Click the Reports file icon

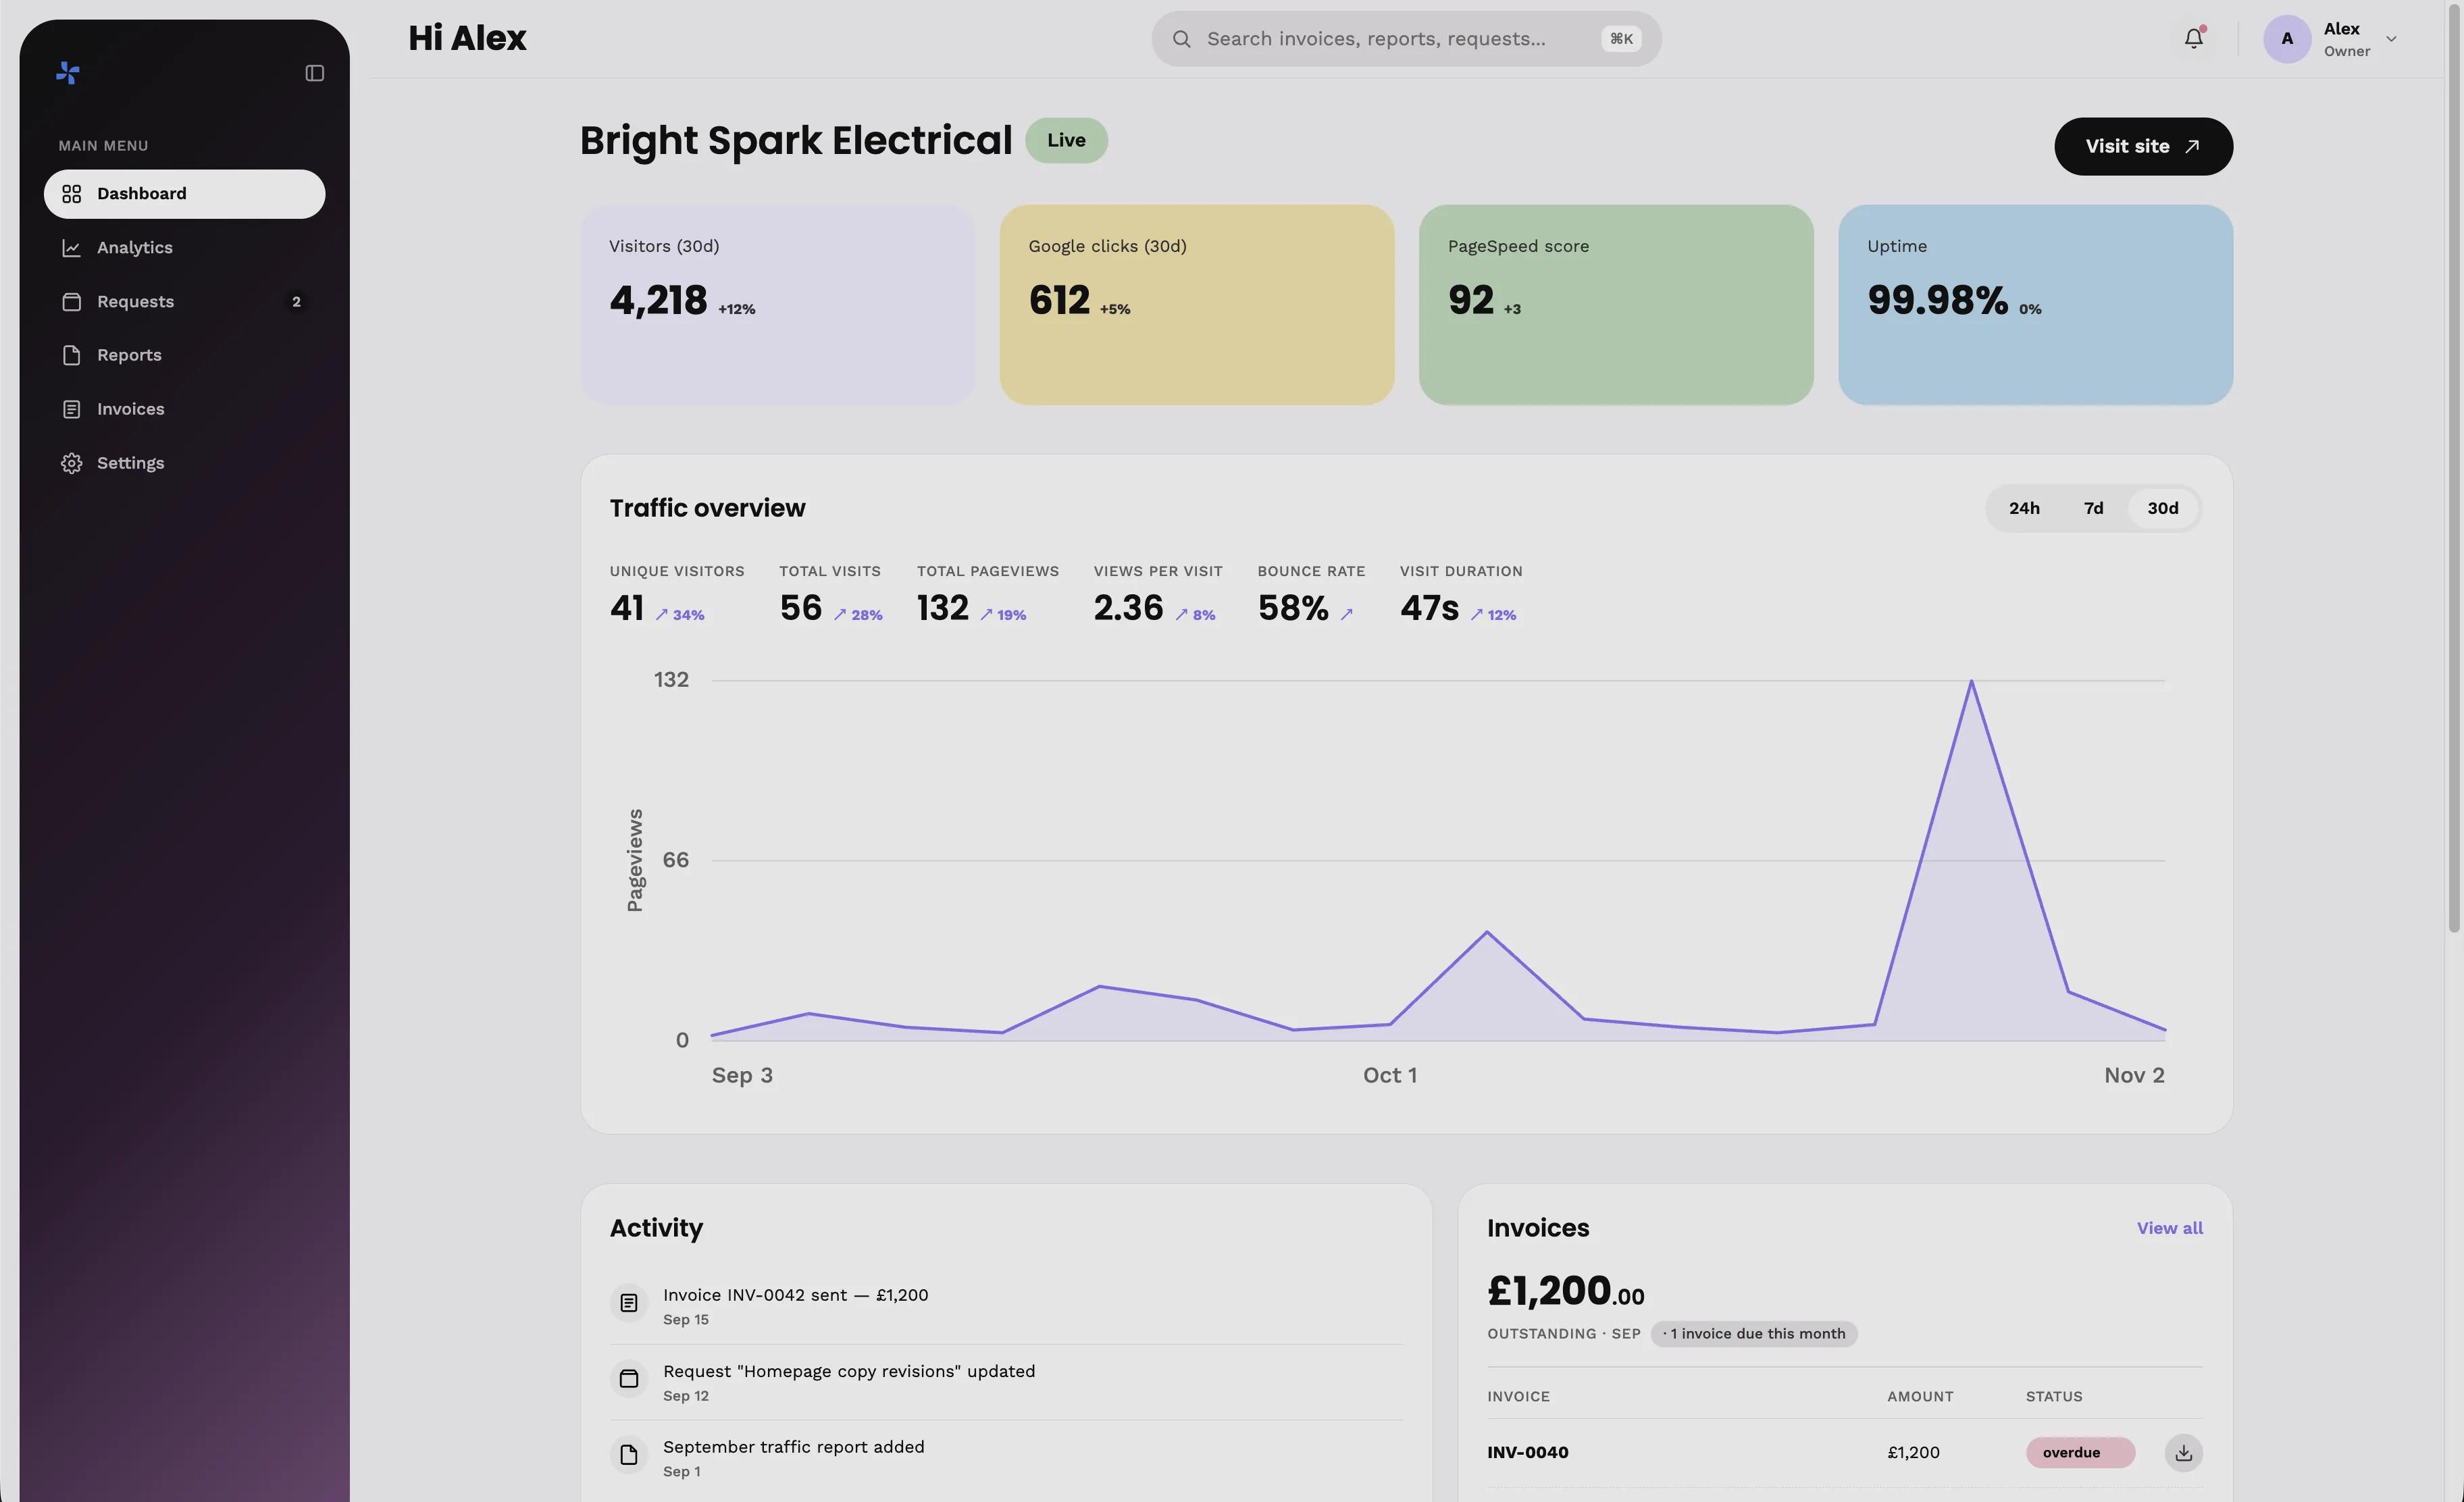(71, 355)
